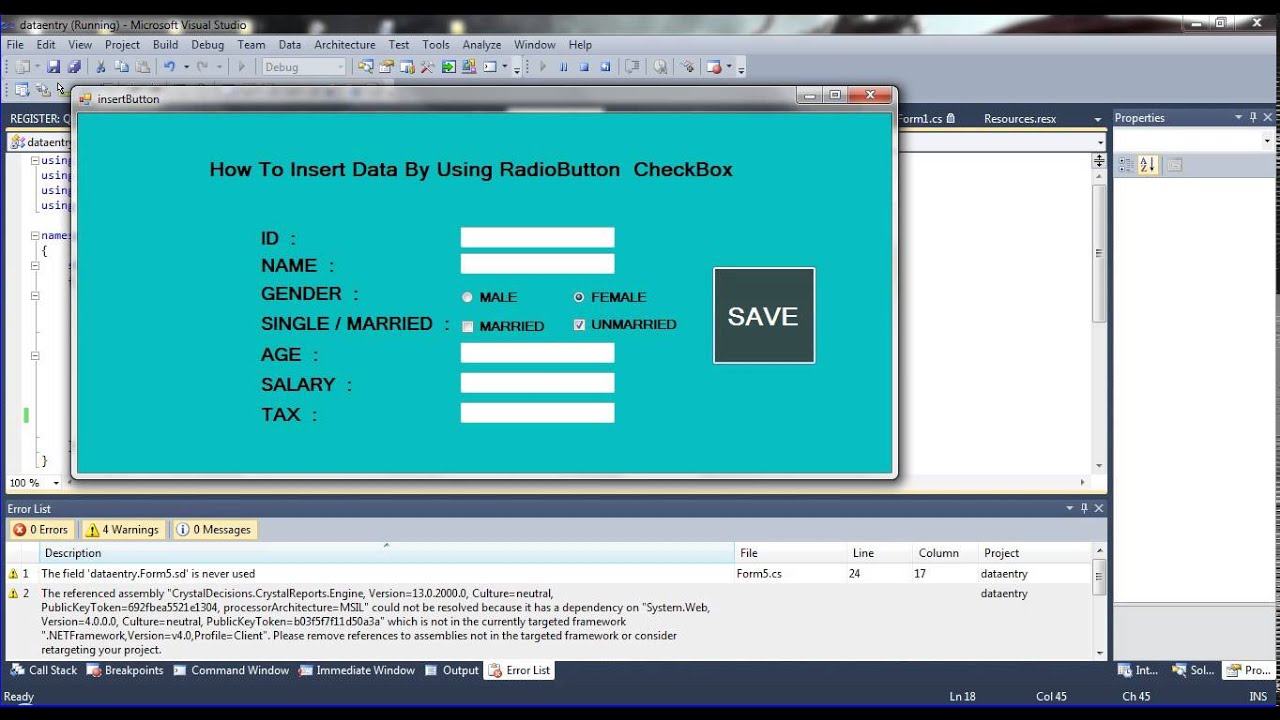Uncheck the UNMARRIED checkbox
The height and width of the screenshot is (720, 1280).
(579, 325)
